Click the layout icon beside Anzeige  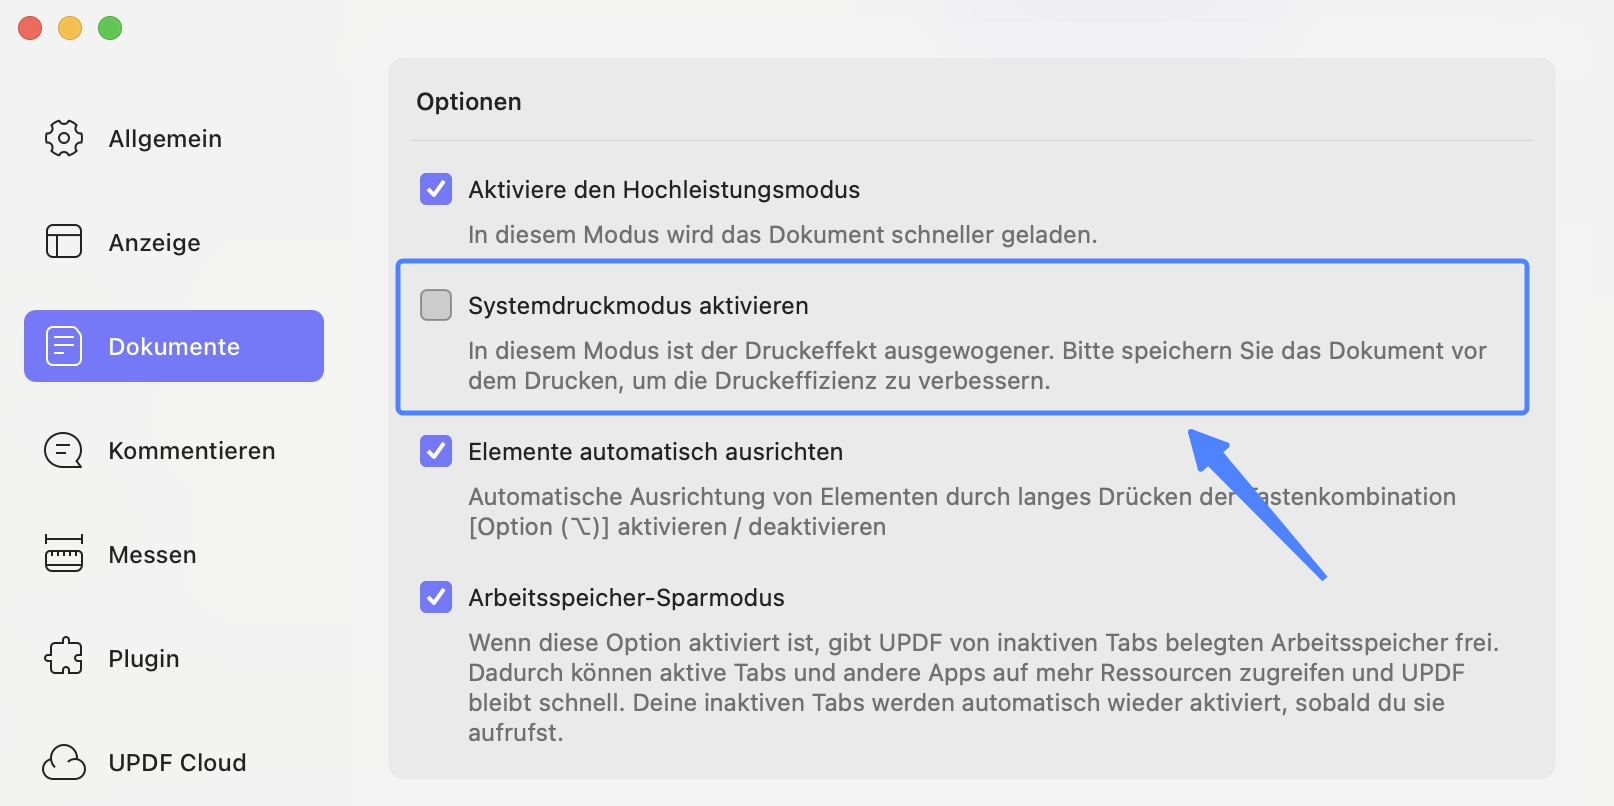[x=64, y=242]
